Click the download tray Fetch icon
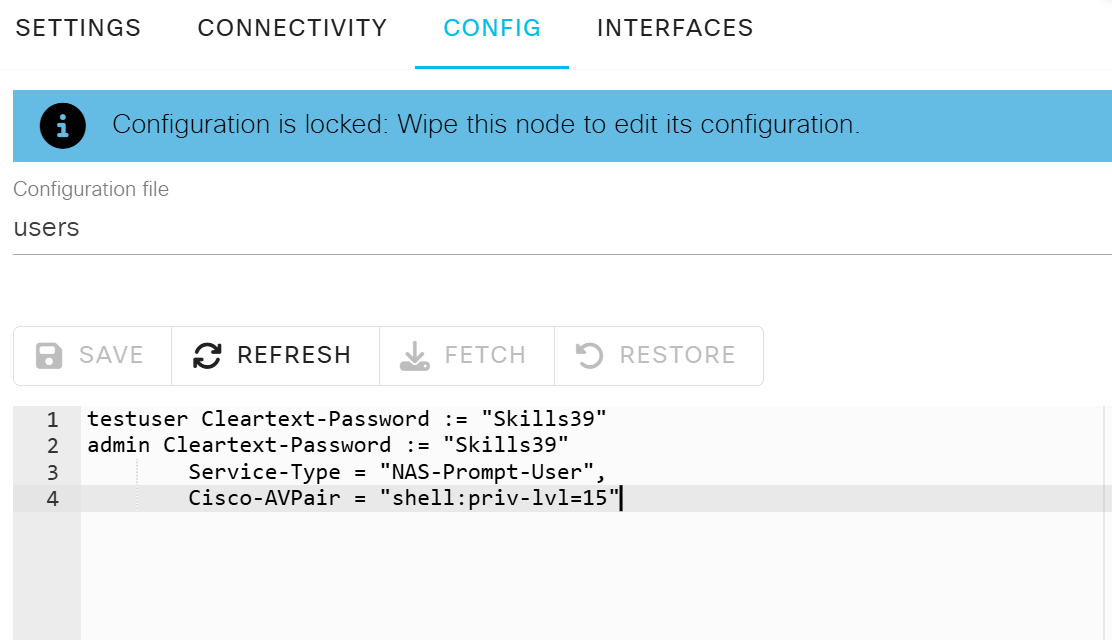This screenshot has height=640, width=1112. (x=415, y=356)
